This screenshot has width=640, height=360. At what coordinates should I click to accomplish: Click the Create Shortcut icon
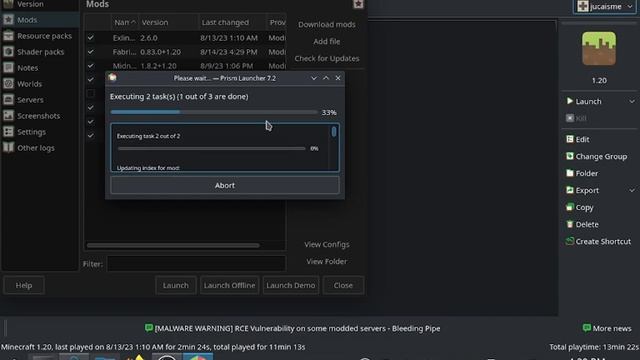coord(570,241)
